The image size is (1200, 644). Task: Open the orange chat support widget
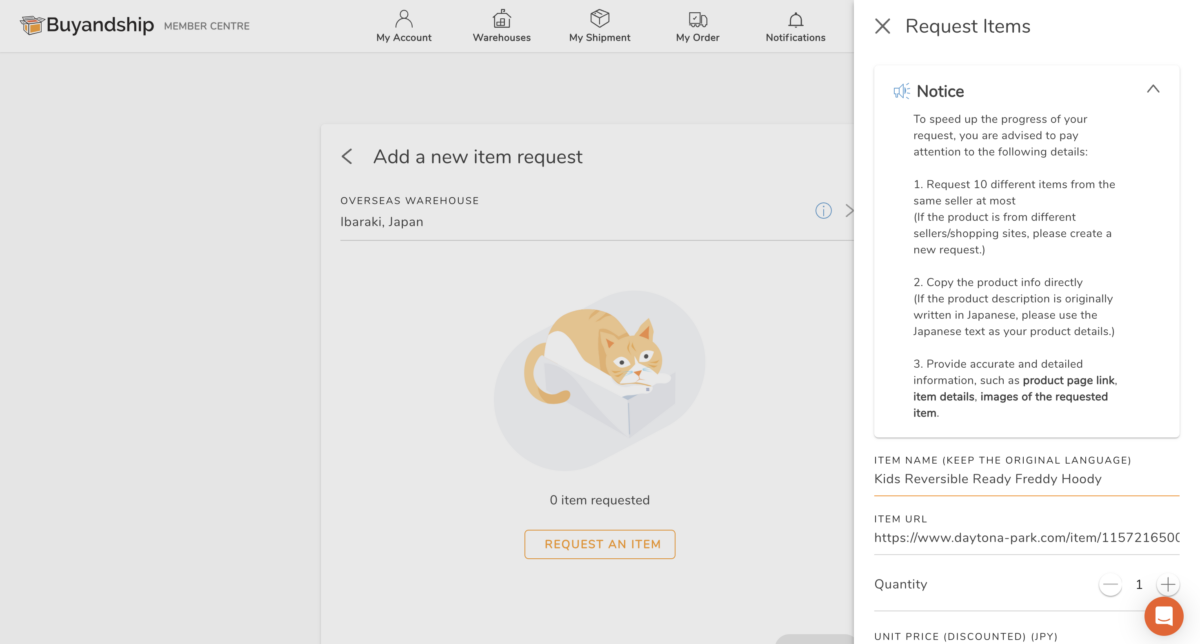click(1163, 615)
